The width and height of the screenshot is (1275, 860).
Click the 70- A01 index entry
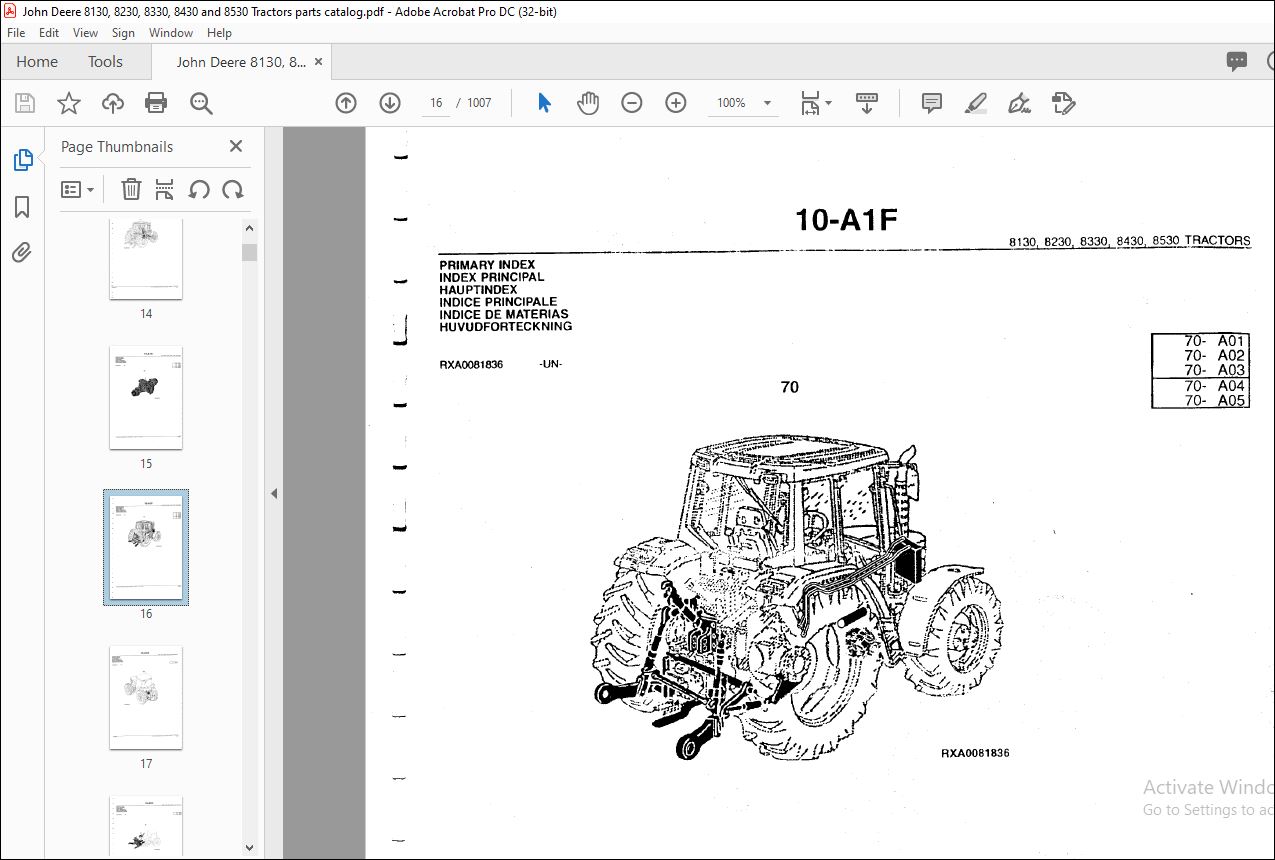pyautogui.click(x=1214, y=341)
